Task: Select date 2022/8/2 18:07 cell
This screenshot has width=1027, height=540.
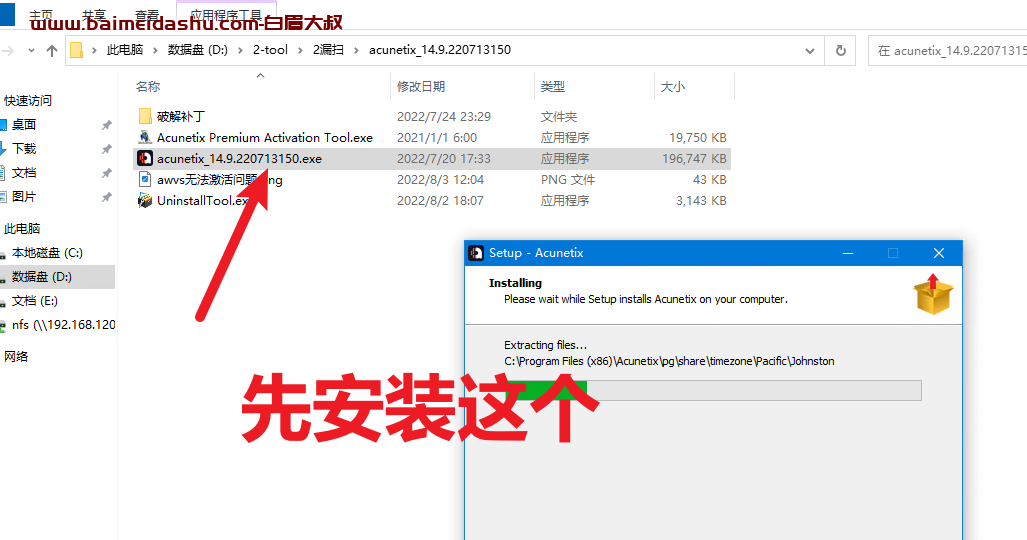Action: (440, 201)
